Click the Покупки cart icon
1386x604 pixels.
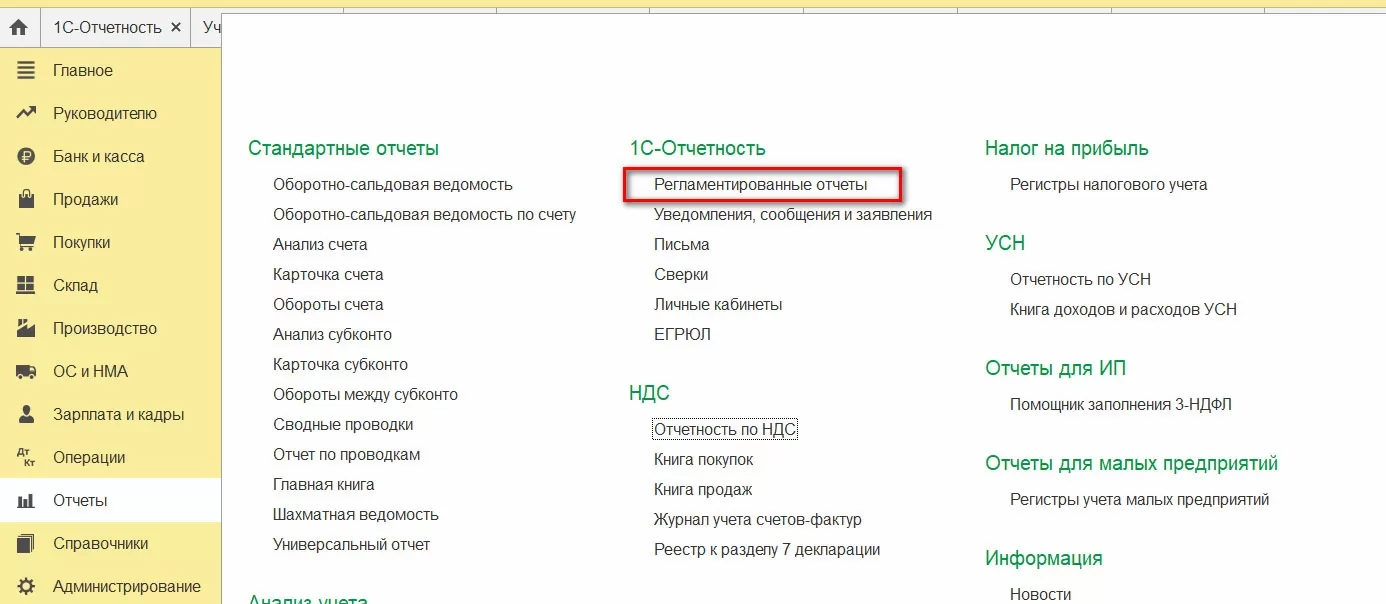coord(26,243)
